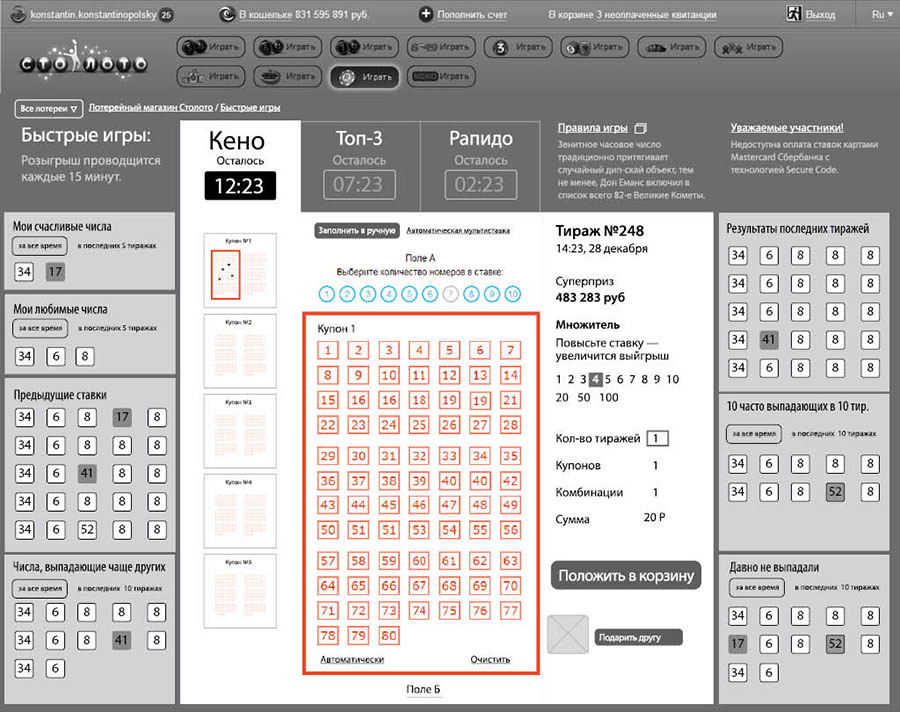Click the gift image placeholder near Подарить другу
The image size is (900, 712).
pyautogui.click(x=569, y=636)
